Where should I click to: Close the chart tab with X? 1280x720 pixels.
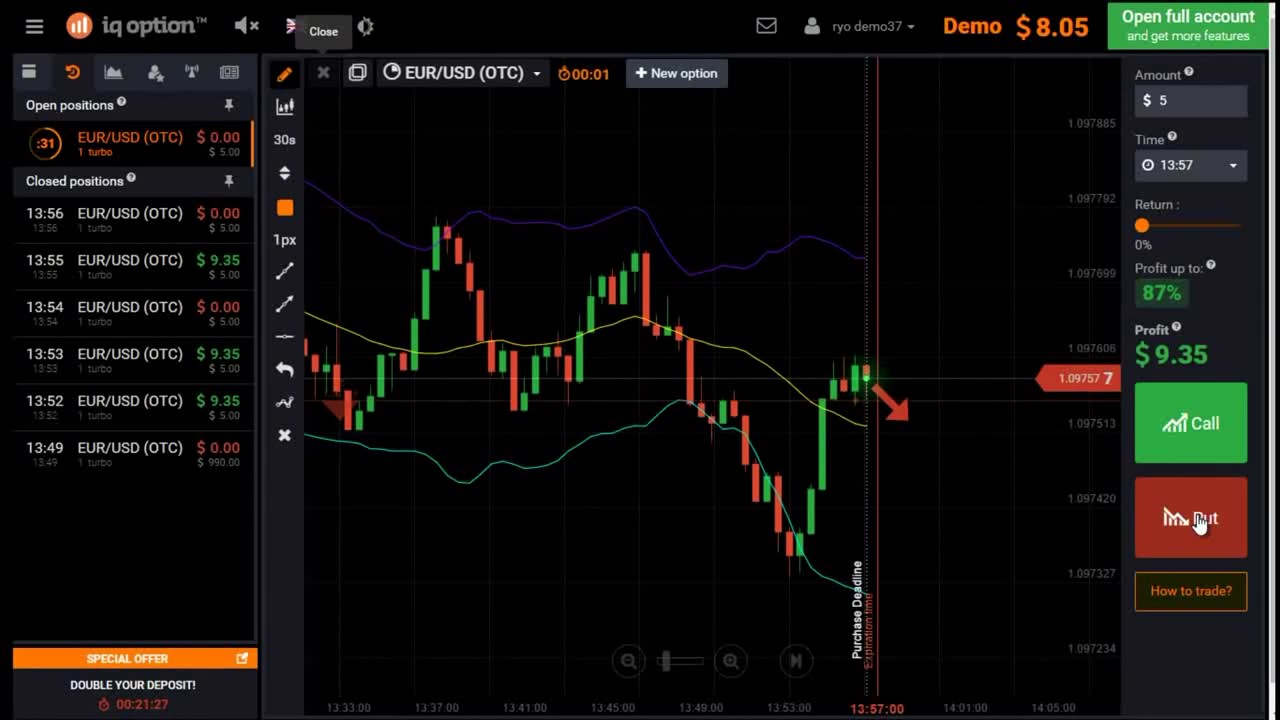[x=323, y=72]
